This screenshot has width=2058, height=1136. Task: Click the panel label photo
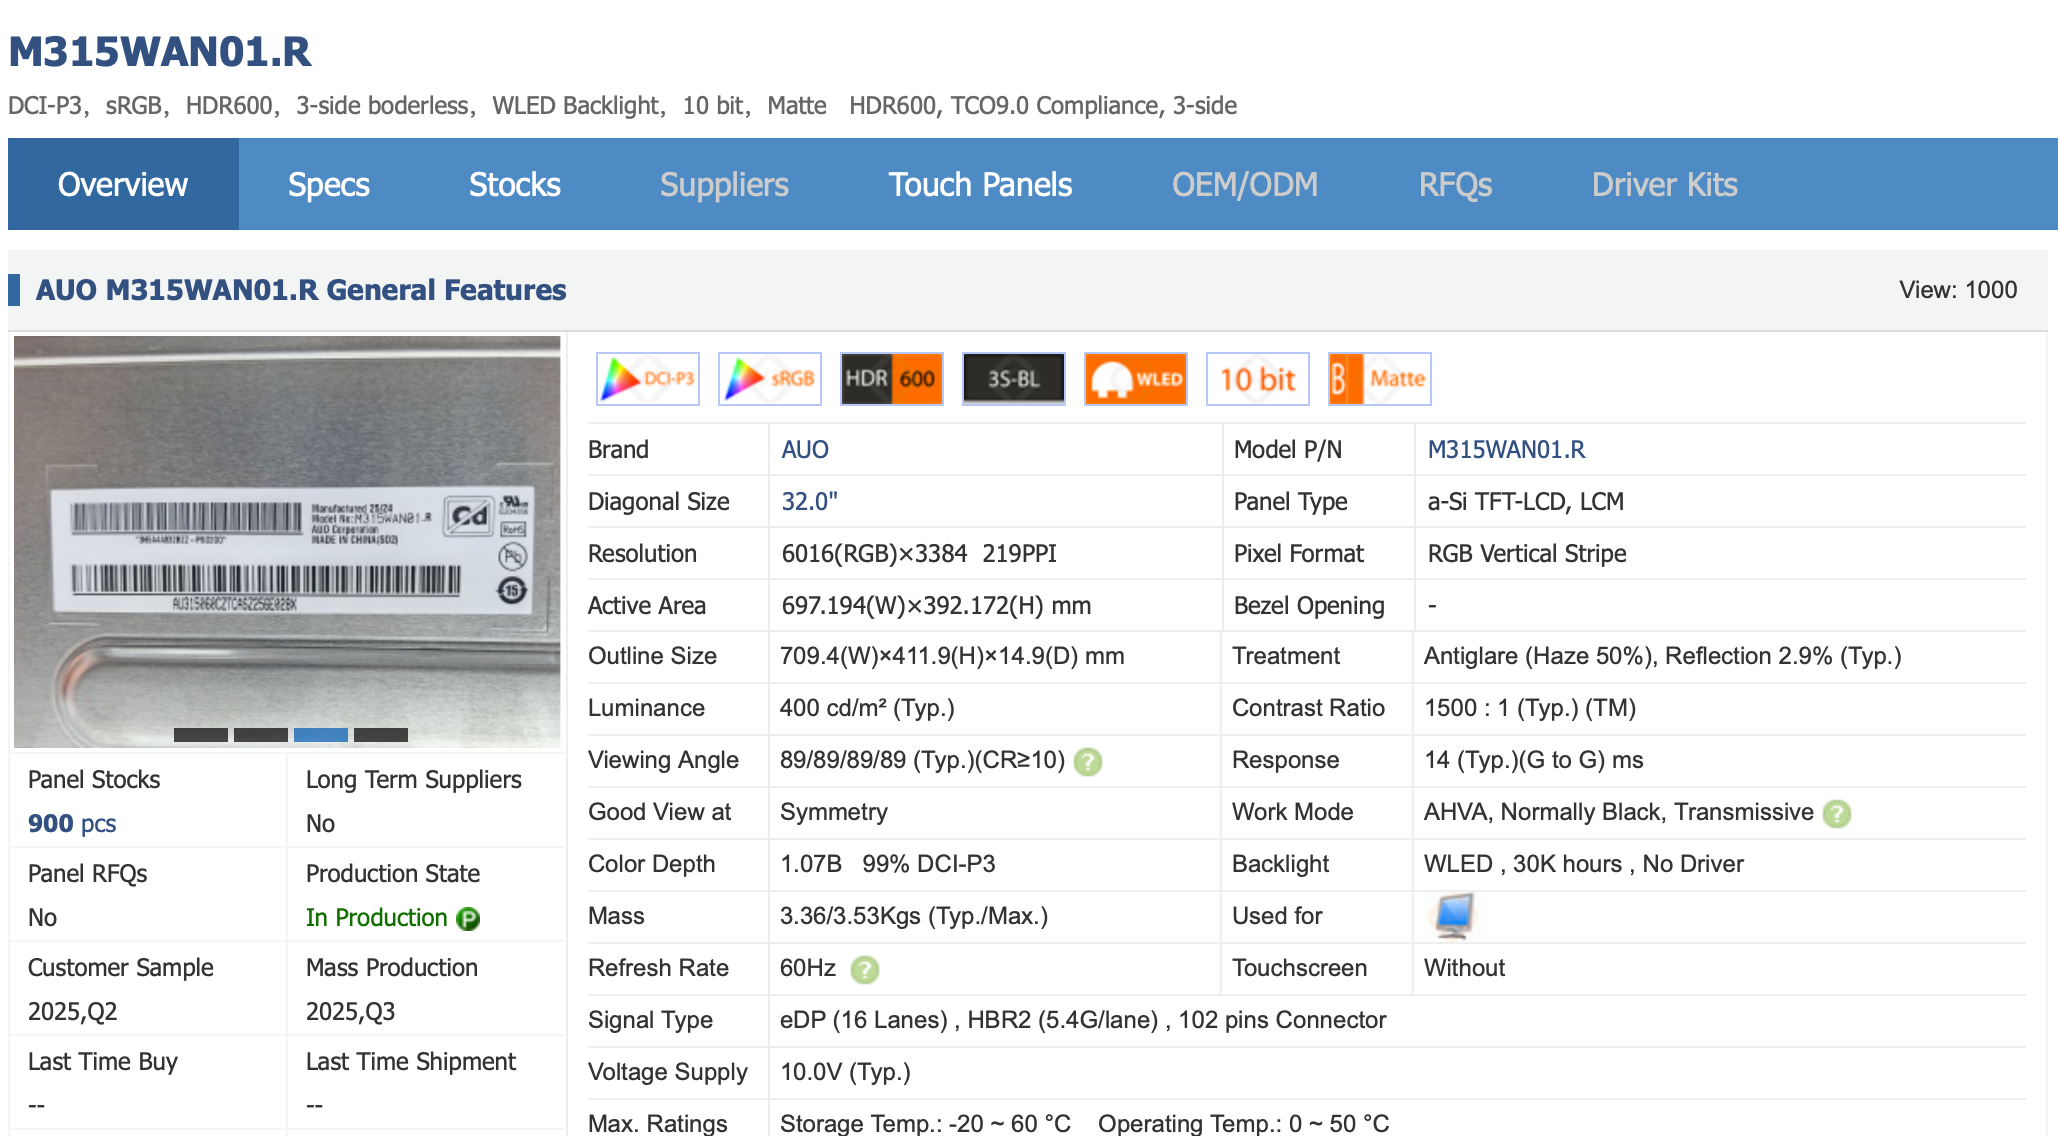click(287, 542)
